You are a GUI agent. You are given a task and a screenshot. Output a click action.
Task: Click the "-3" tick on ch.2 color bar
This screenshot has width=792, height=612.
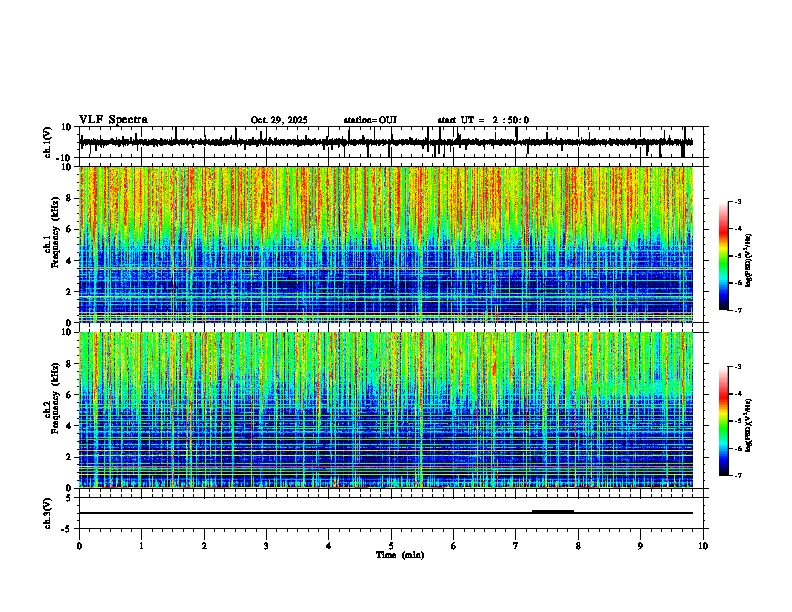tap(738, 367)
